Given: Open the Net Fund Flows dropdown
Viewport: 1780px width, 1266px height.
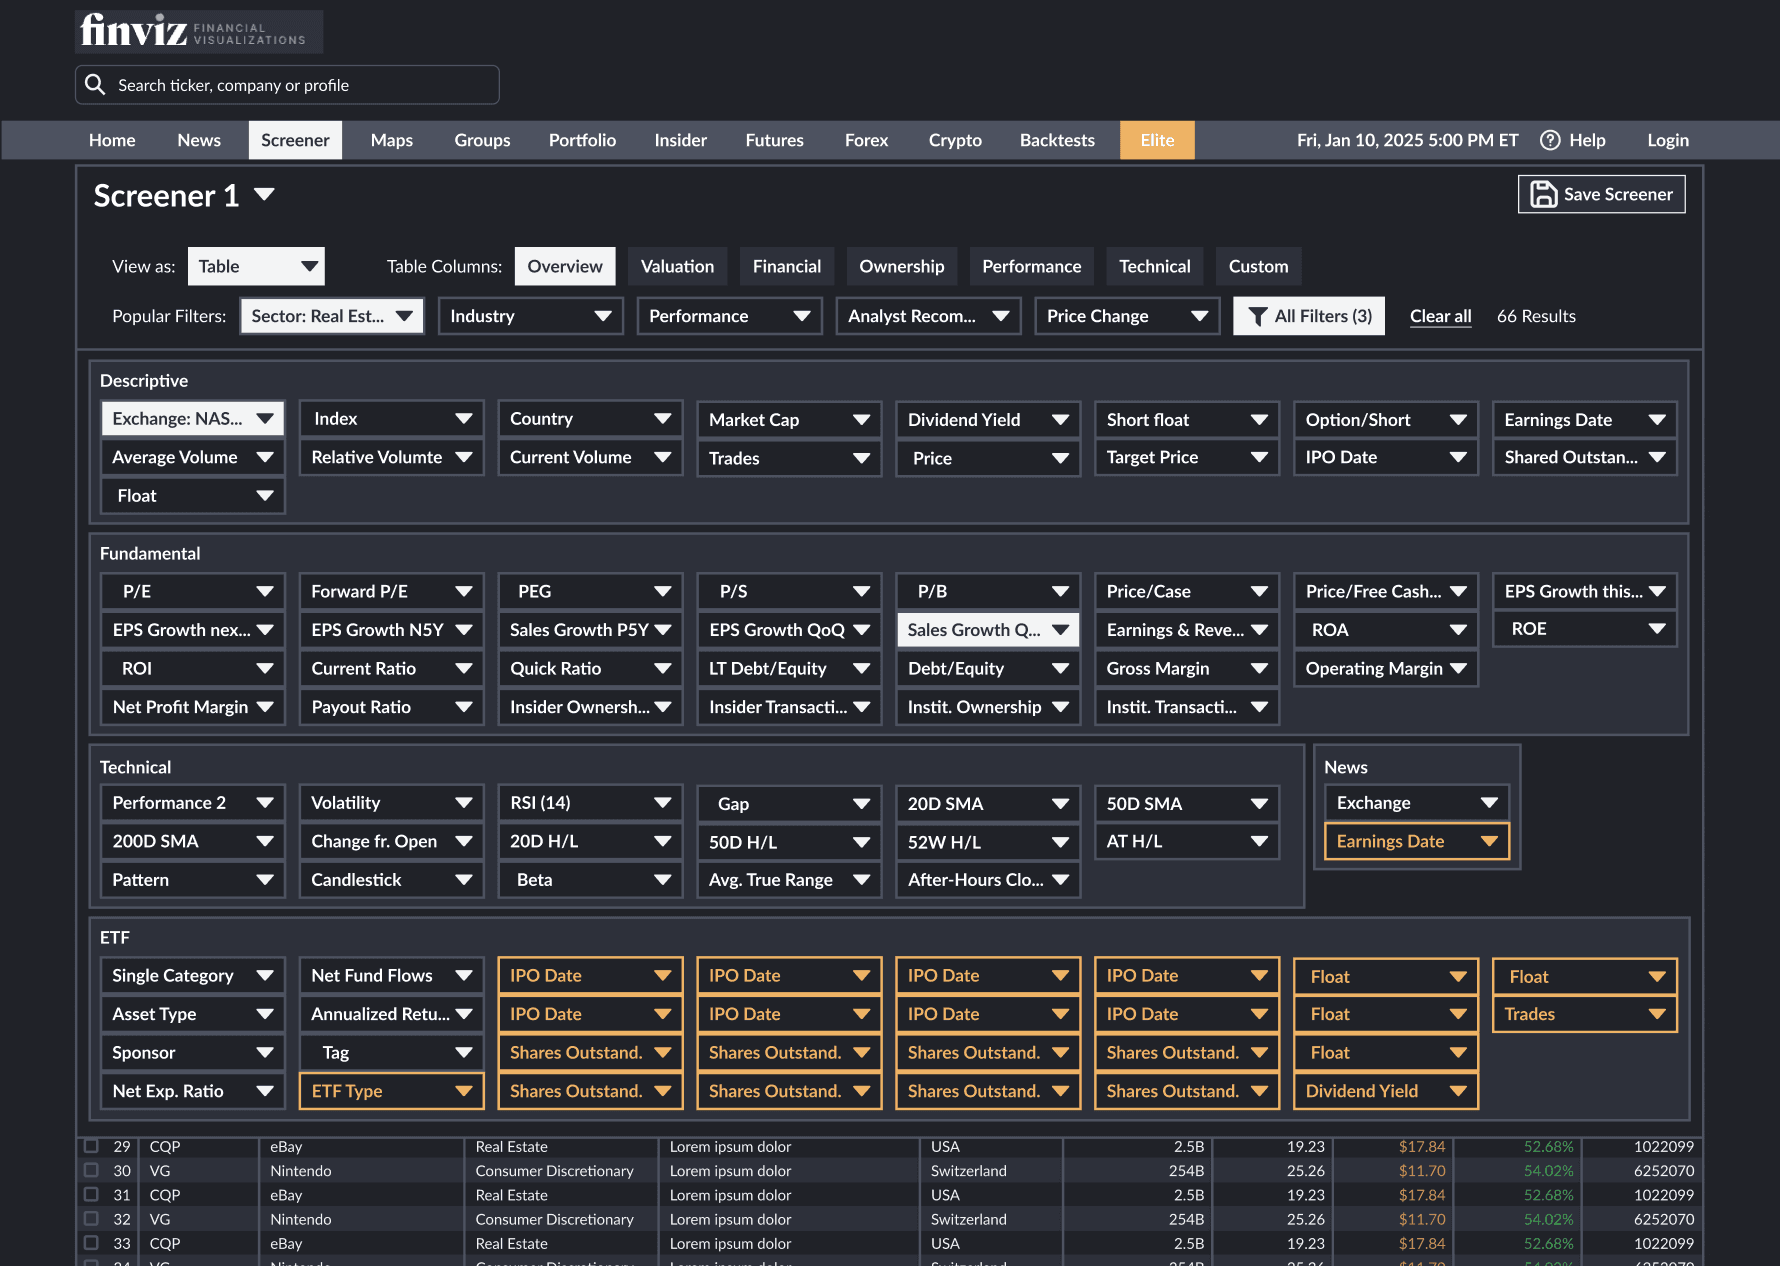Looking at the screenshot, I should click(391, 975).
